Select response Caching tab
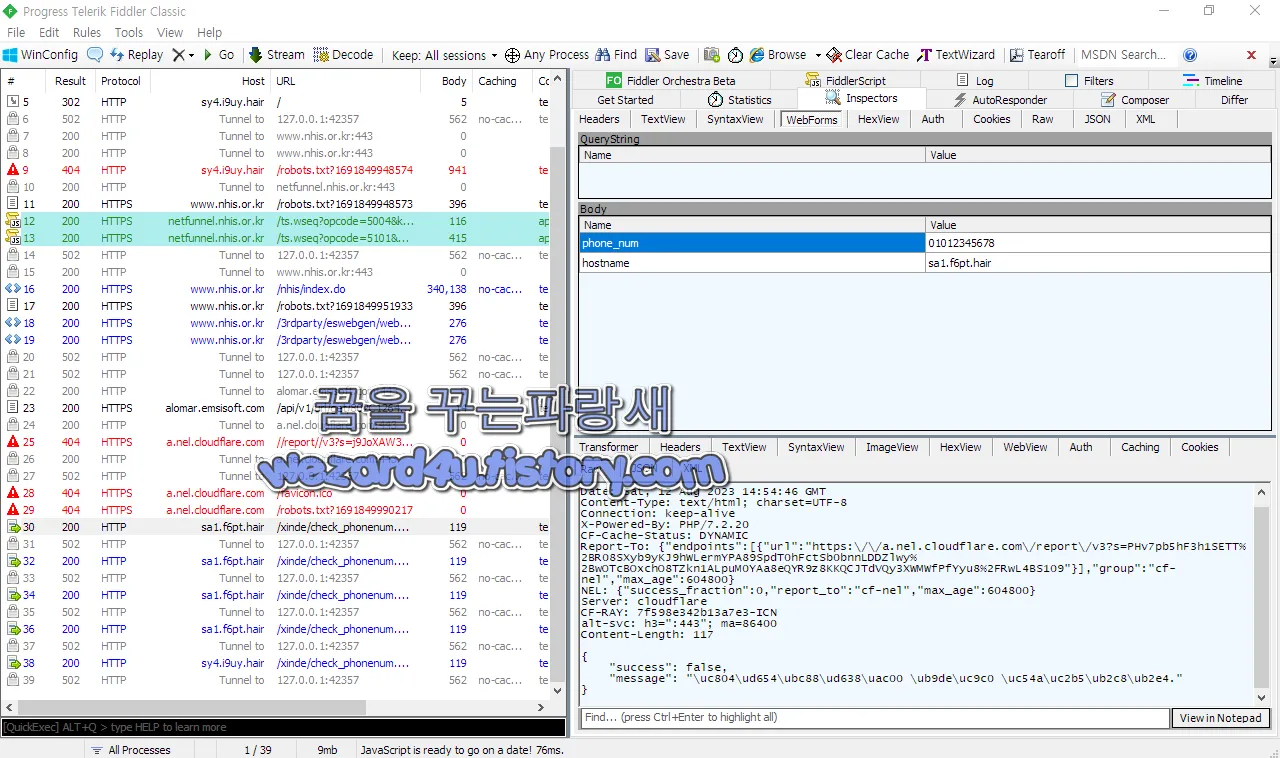 [x=1139, y=447]
